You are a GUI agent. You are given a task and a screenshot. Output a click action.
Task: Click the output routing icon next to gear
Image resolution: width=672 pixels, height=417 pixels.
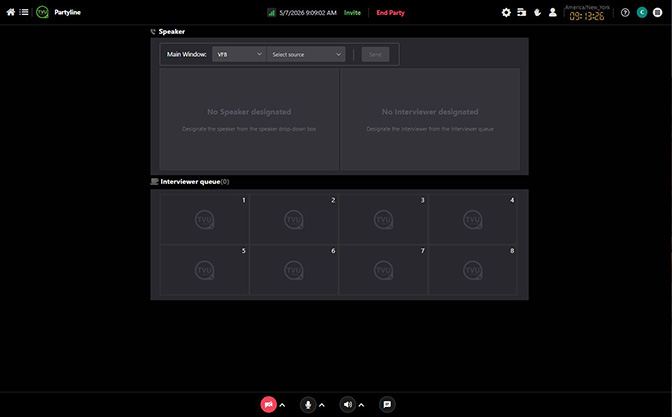(x=522, y=12)
